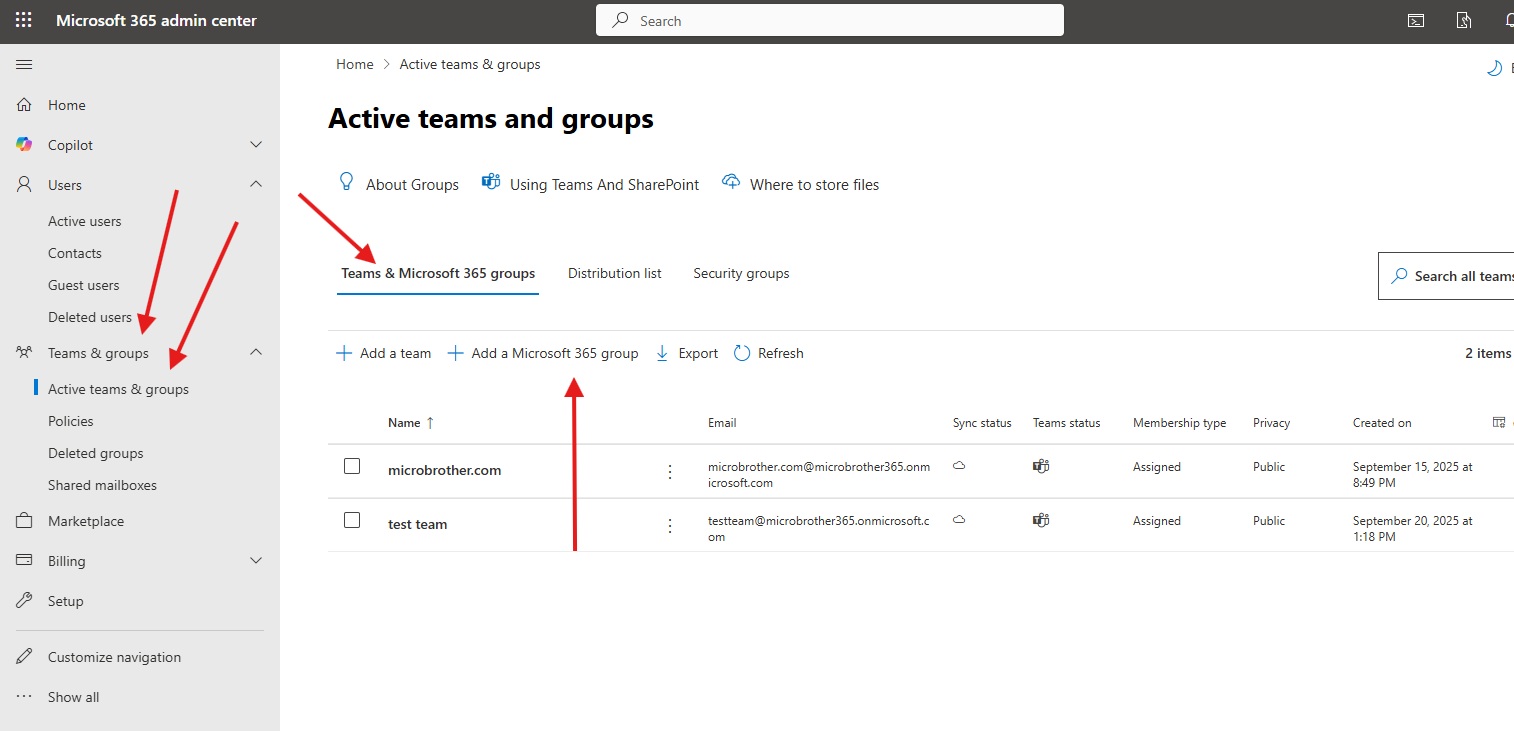
Task: Click the Refresh icon in toolbar
Action: (742, 353)
